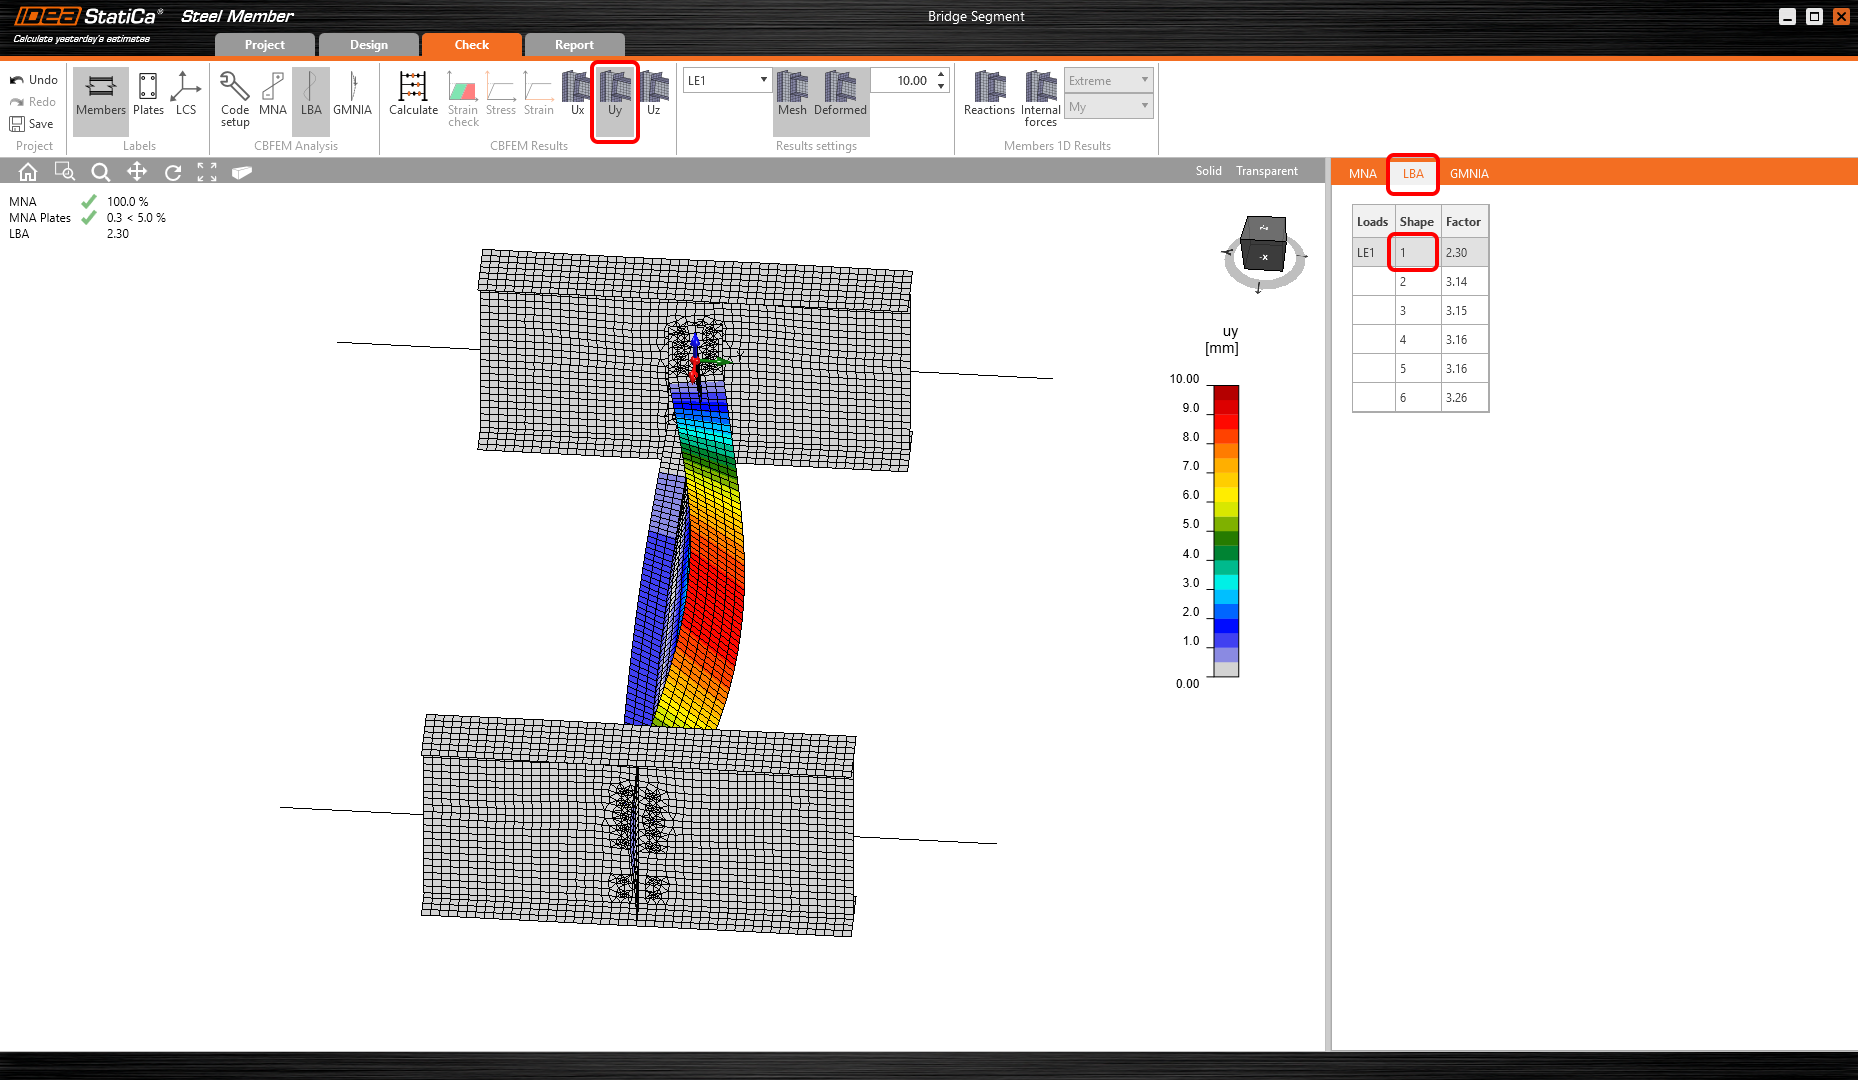
Task: Open the LE1 load case dropdown
Action: [727, 80]
